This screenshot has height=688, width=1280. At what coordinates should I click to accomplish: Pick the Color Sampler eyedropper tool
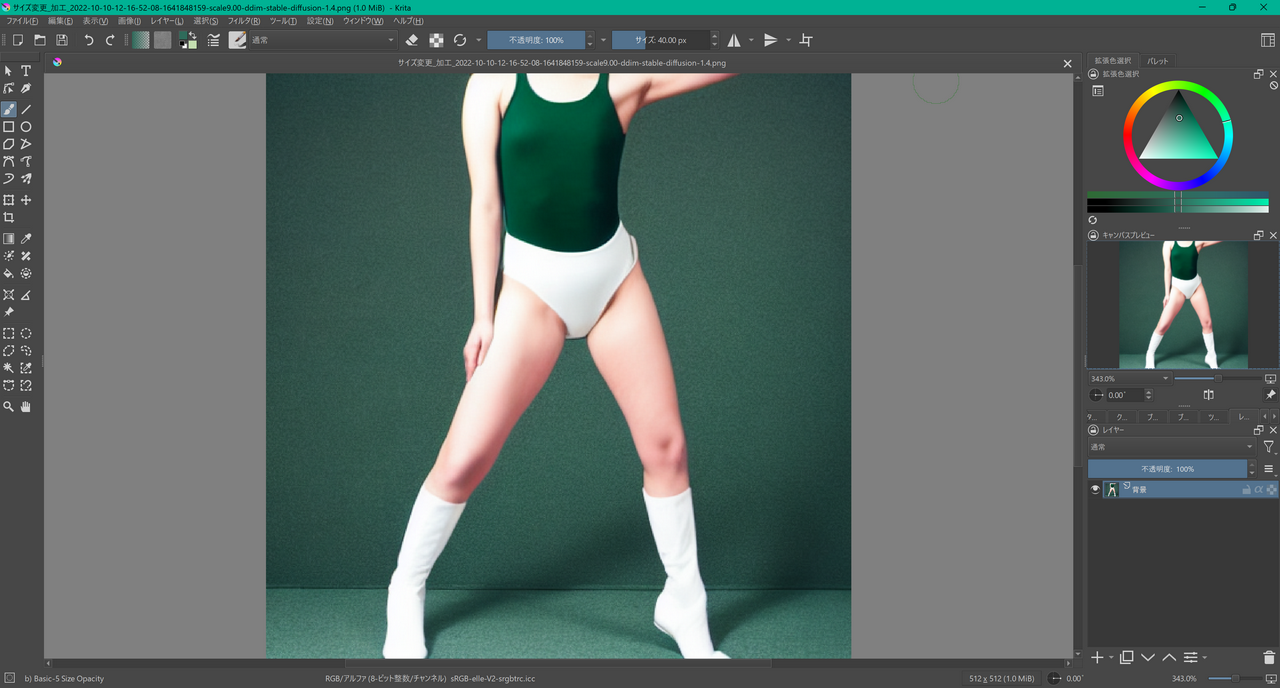(x=26, y=239)
